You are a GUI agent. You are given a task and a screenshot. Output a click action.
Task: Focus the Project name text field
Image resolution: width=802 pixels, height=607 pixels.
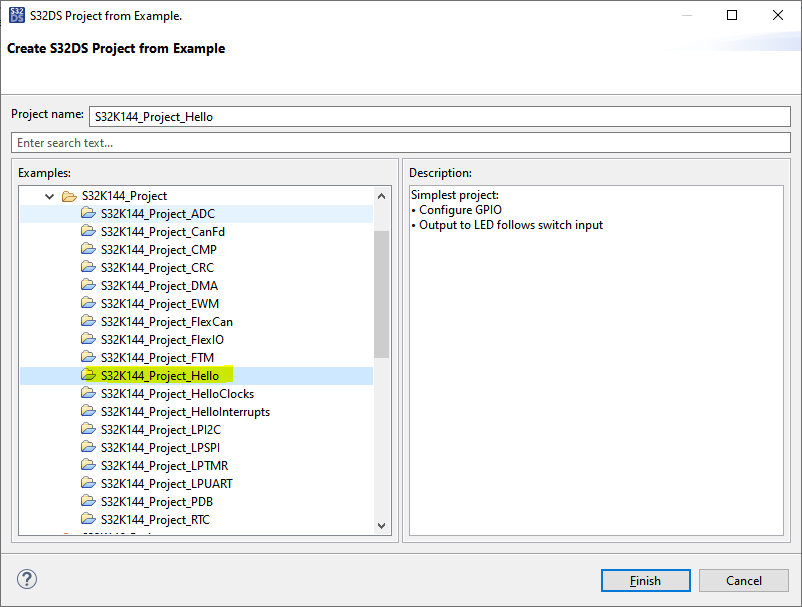440,117
